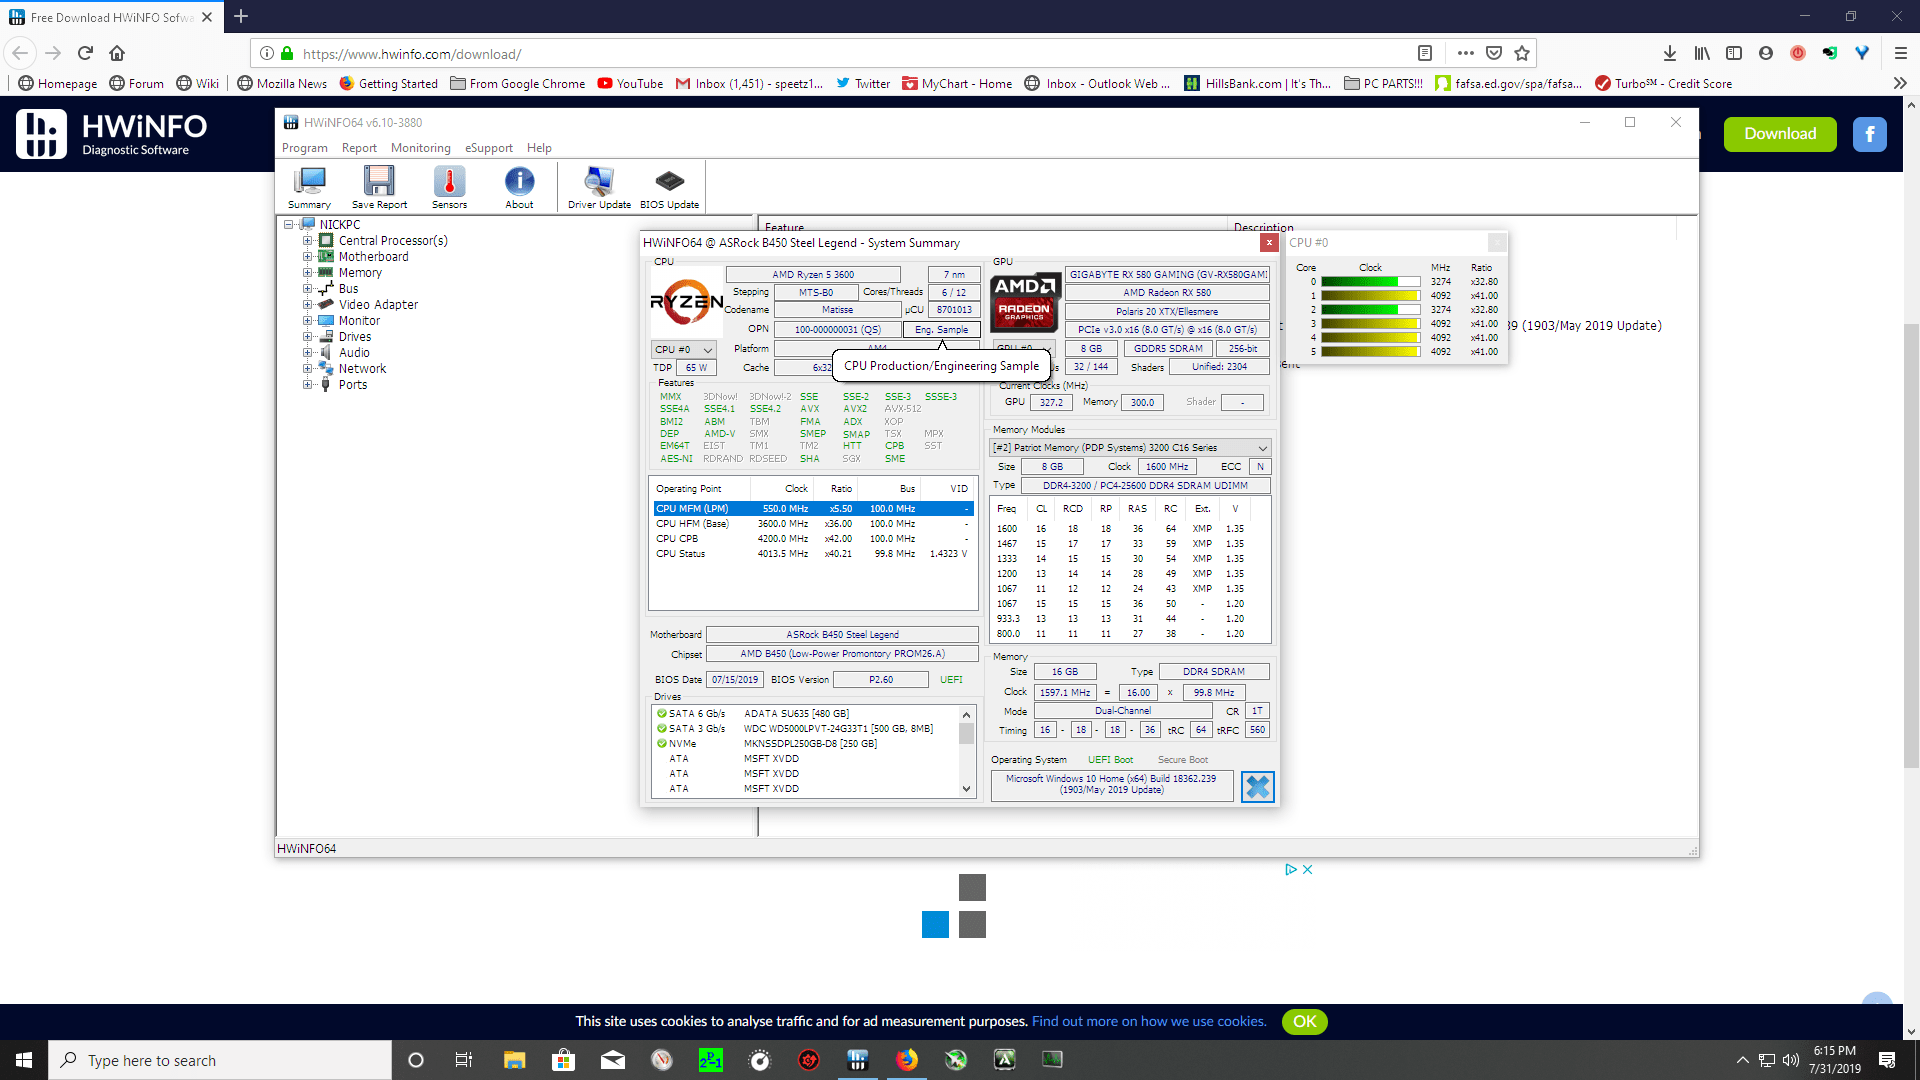
Task: Toggle the Firefox sidebars button
Action: pyautogui.click(x=1734, y=54)
